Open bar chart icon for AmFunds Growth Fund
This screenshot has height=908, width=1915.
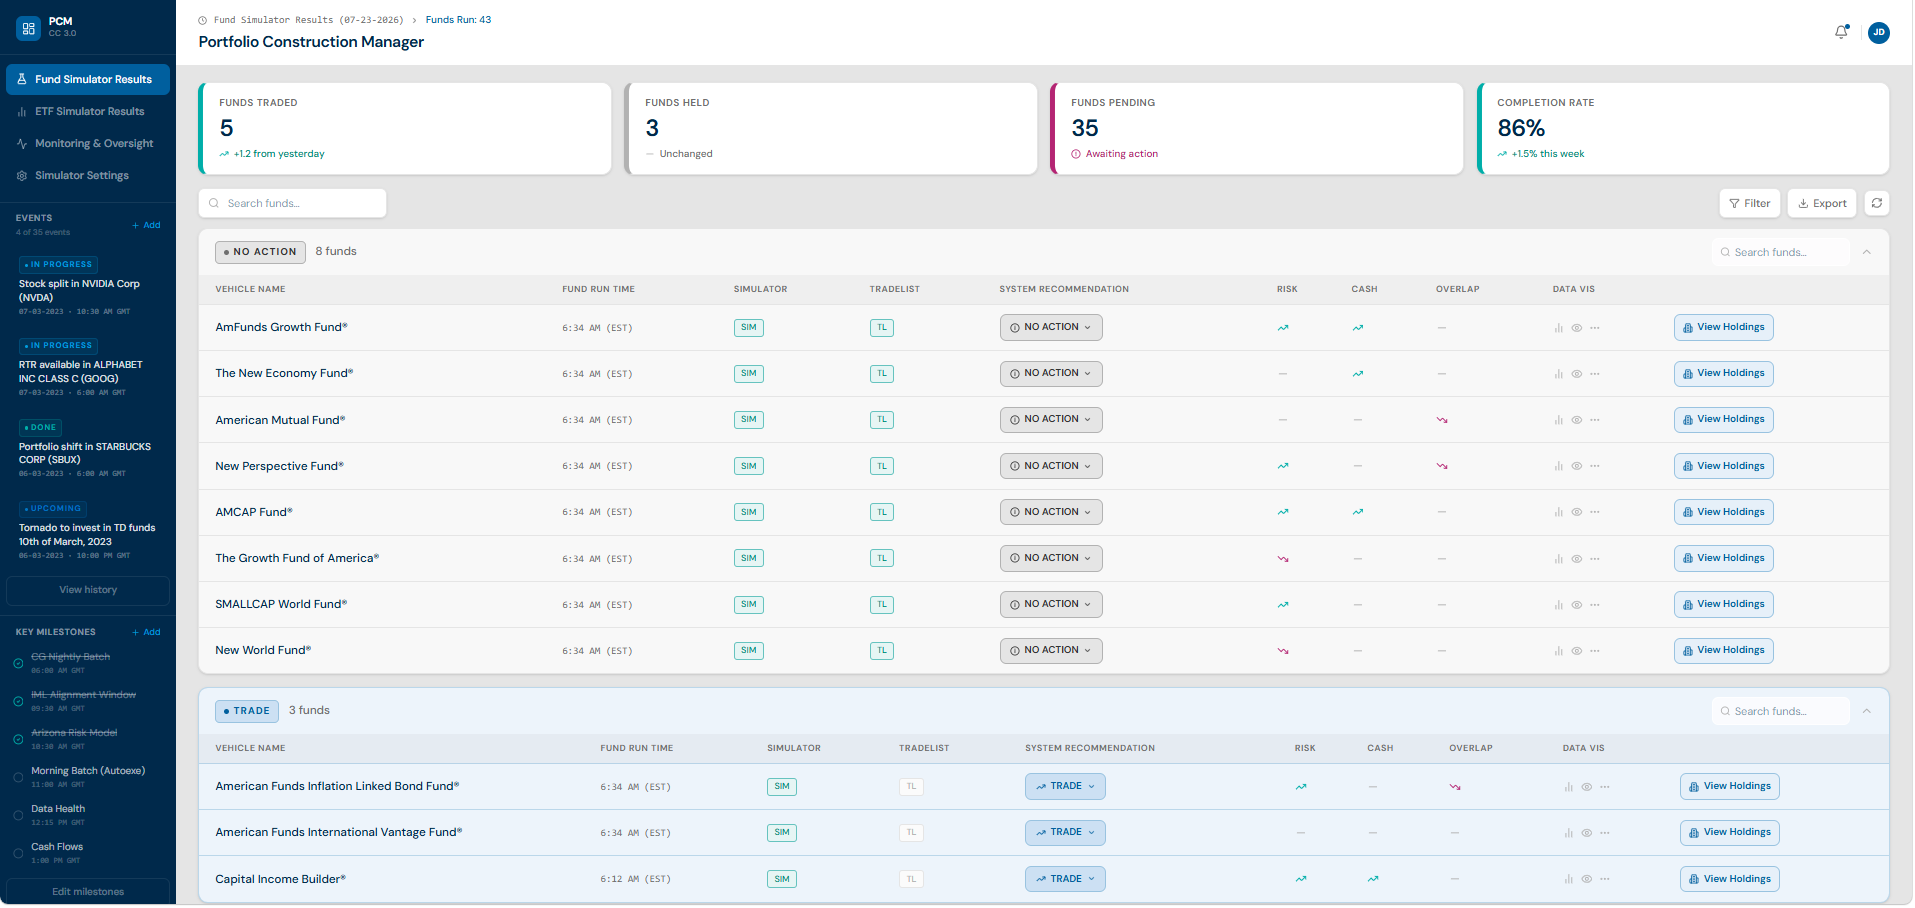click(1558, 328)
